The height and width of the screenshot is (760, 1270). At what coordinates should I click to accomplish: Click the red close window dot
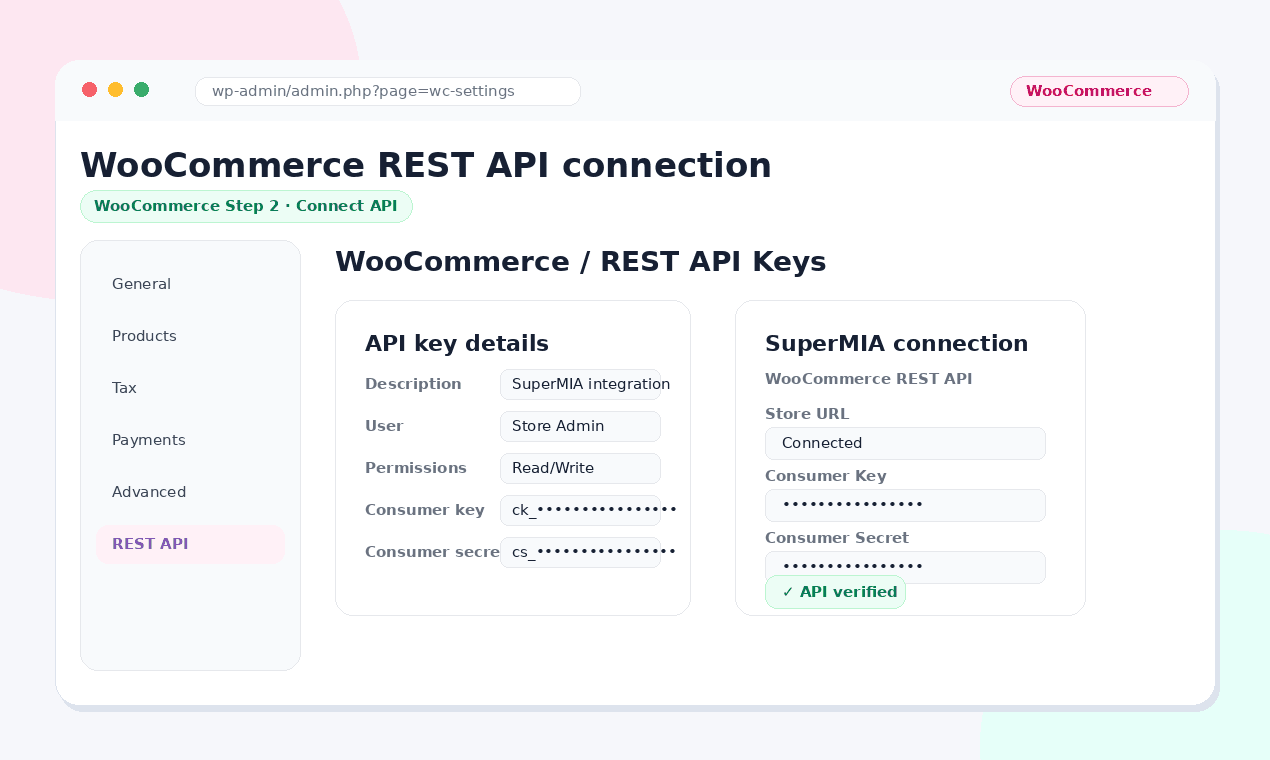tap(89, 90)
